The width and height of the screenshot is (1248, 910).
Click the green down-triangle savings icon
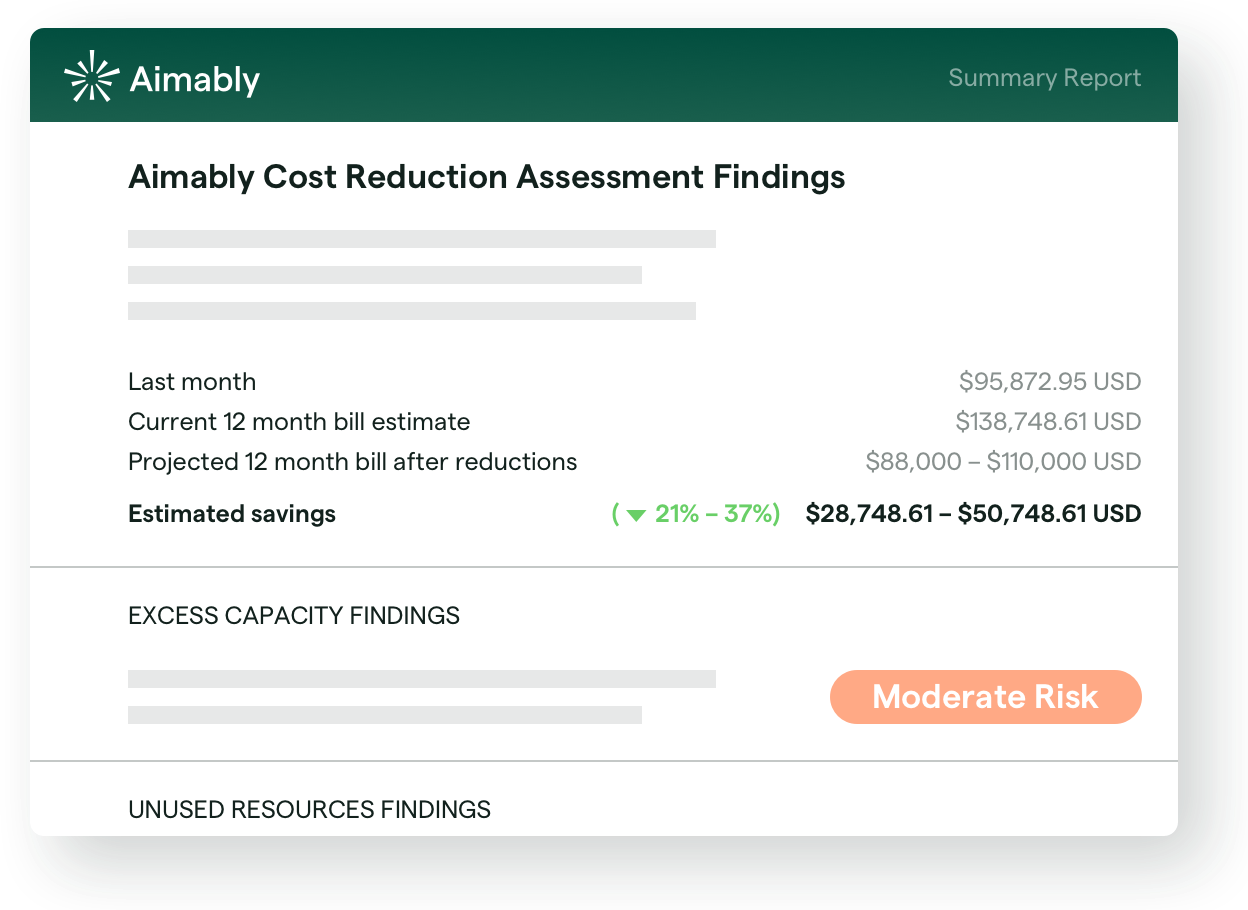click(636, 516)
